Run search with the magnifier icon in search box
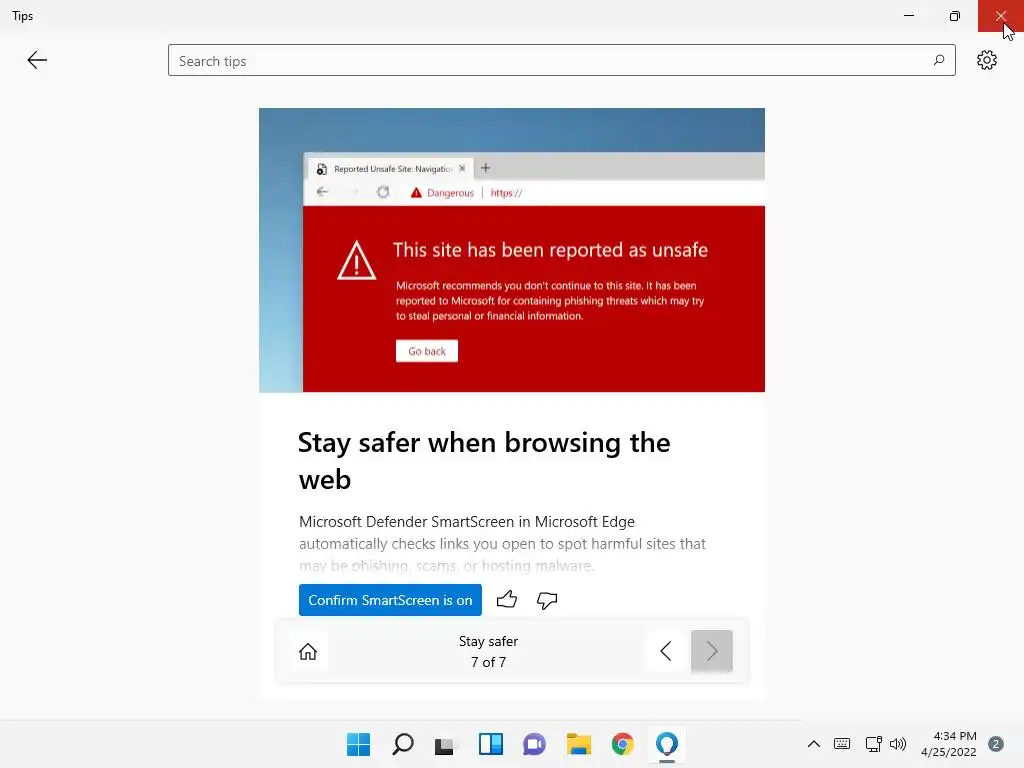This screenshot has height=768, width=1024. click(938, 60)
